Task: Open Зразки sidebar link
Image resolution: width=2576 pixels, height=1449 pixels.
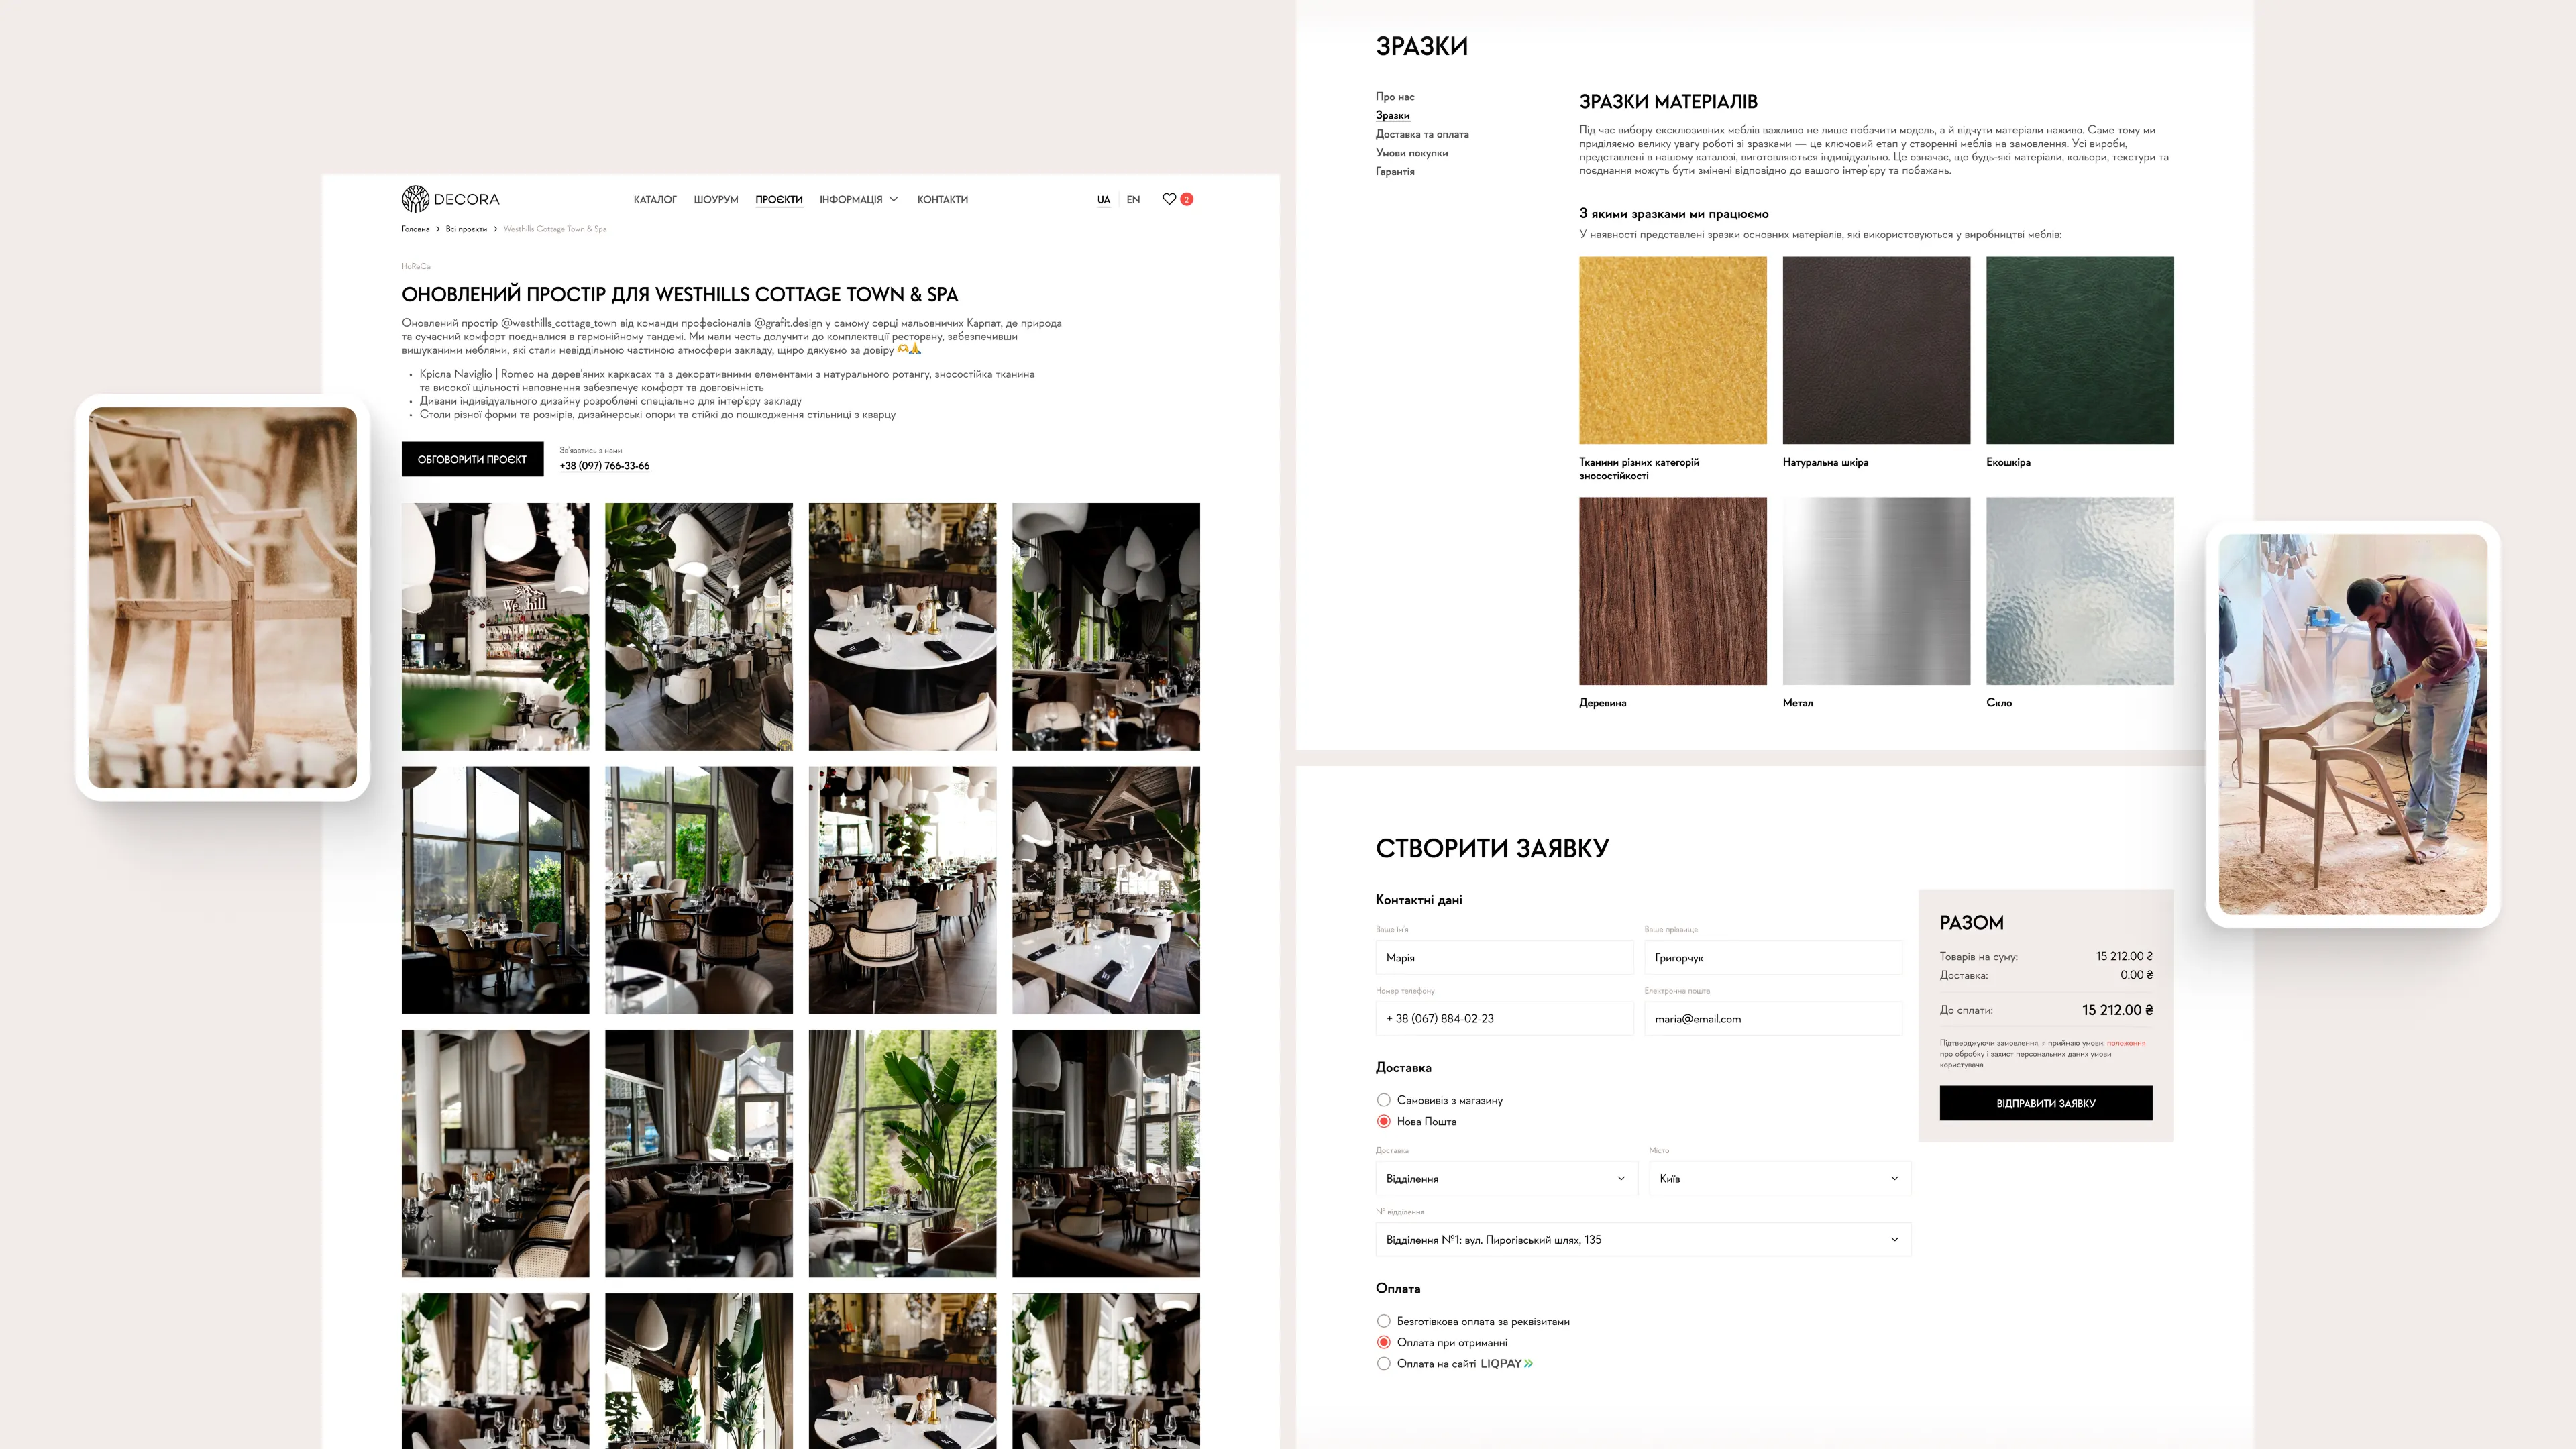Action: click(1392, 116)
